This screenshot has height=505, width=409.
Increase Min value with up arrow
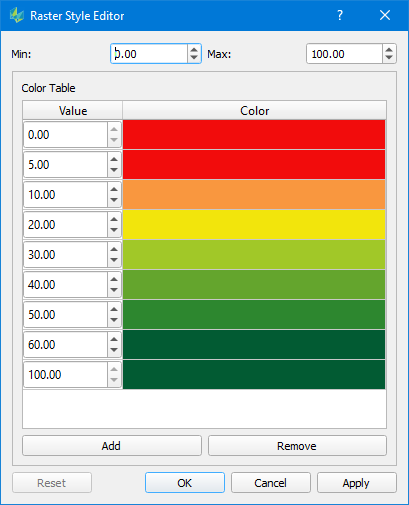(x=194, y=50)
